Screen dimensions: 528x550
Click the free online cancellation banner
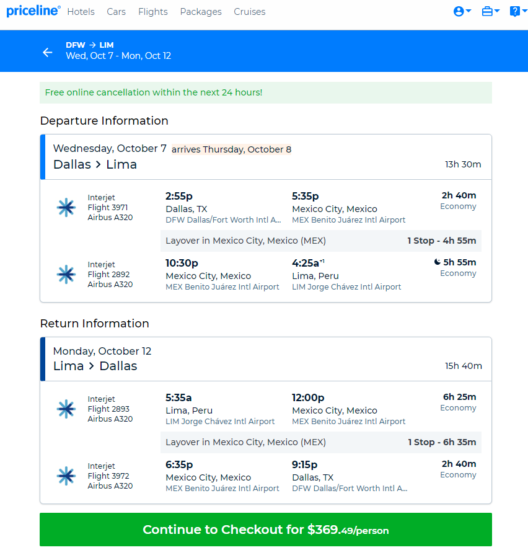coord(266,93)
